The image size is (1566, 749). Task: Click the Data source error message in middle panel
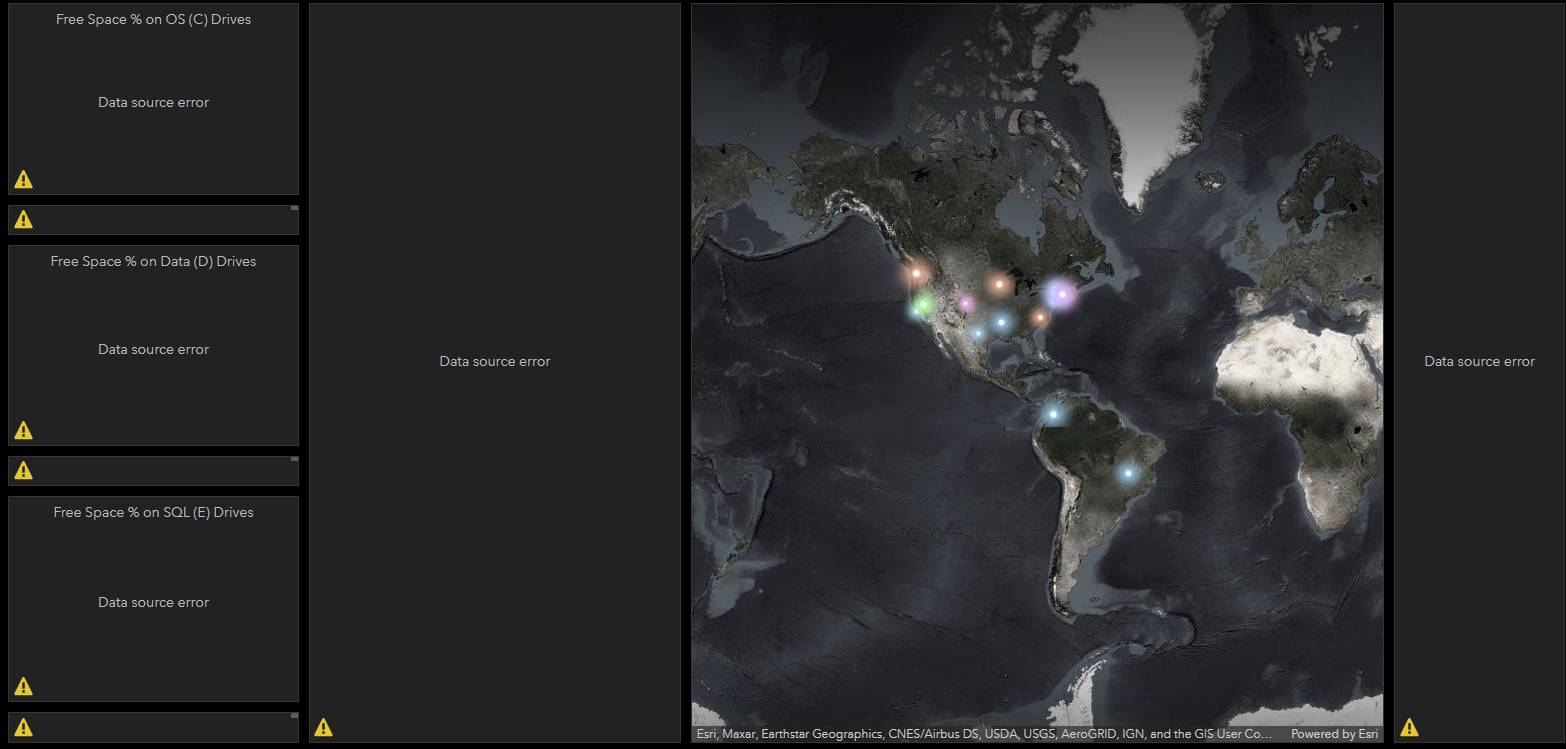(494, 361)
